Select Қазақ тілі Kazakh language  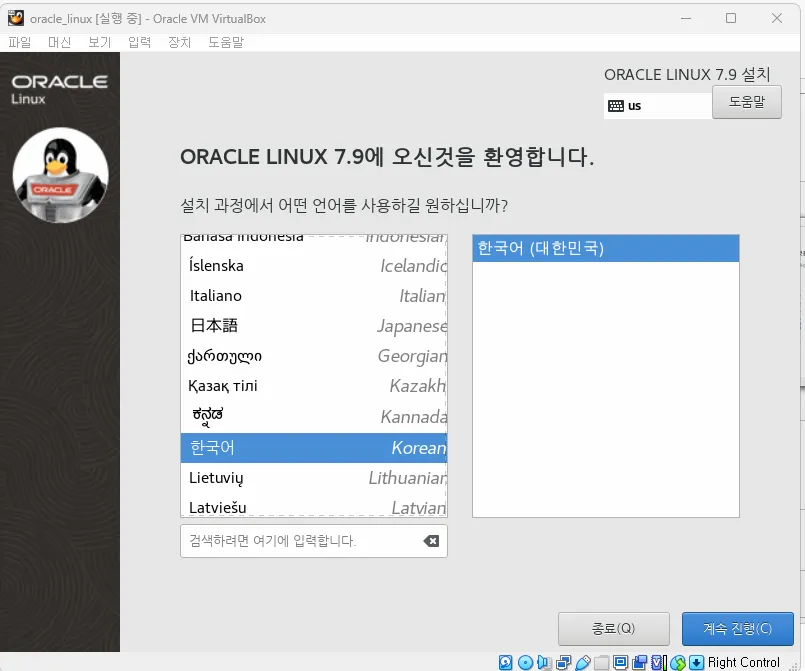(314, 386)
